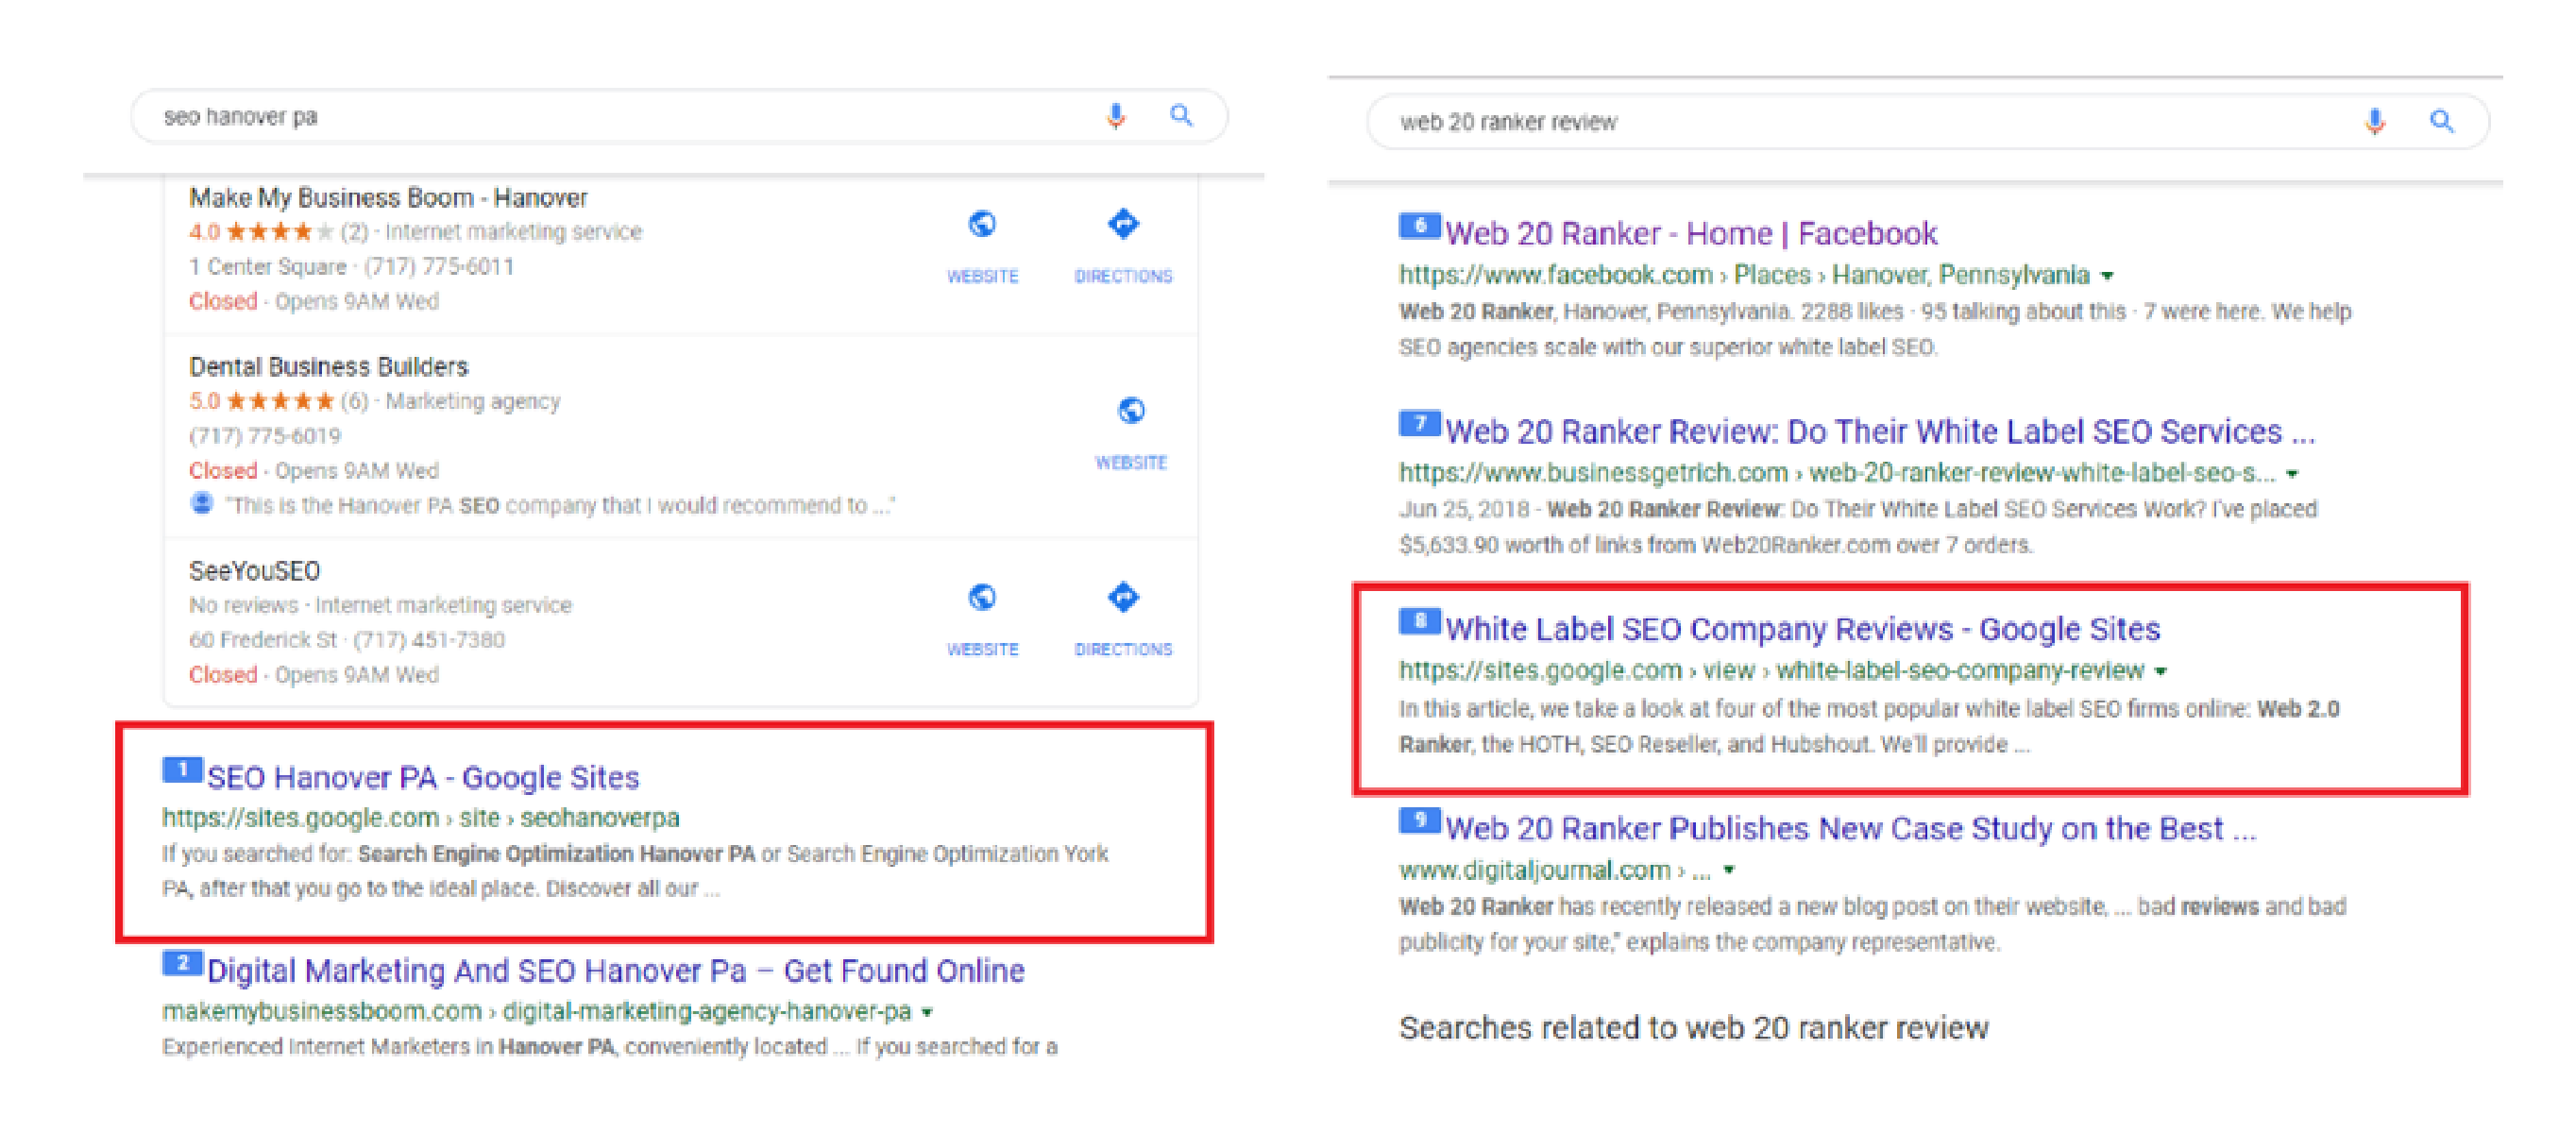Expand dropdown arrow next to digitaljournal.com URL
This screenshot has width=2576, height=1133.
1728,871
